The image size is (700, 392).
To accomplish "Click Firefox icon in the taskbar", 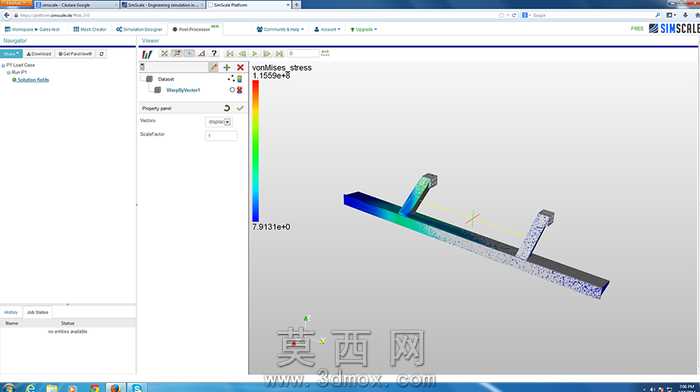I will point(116,387).
